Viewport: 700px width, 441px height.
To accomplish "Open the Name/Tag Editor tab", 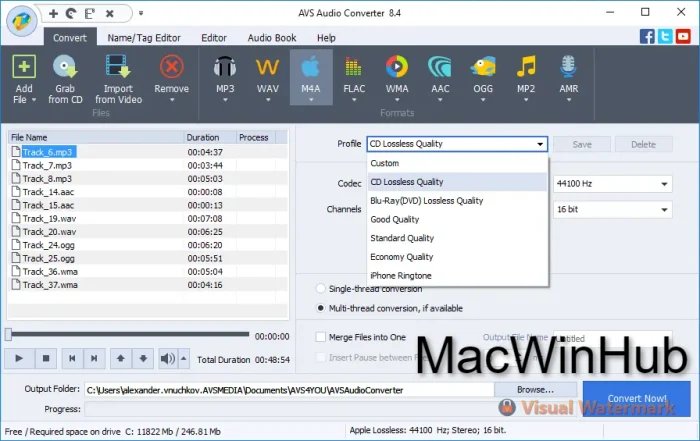I will coord(144,37).
